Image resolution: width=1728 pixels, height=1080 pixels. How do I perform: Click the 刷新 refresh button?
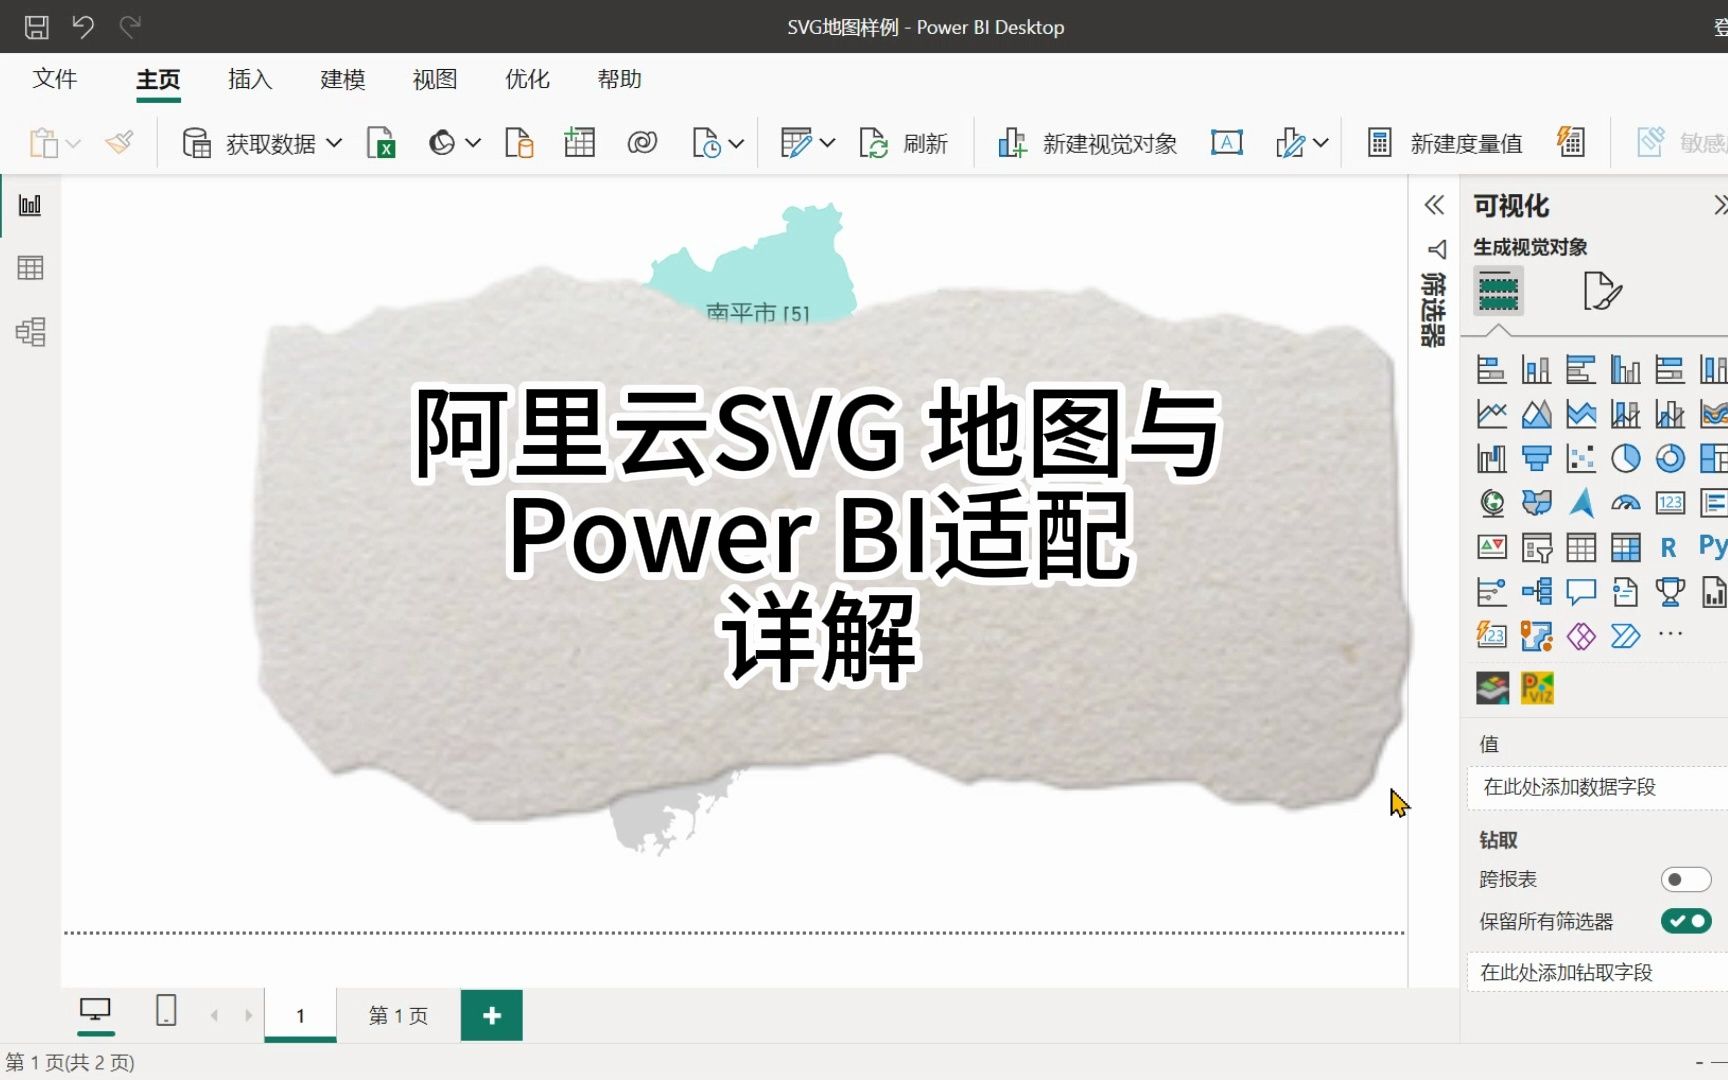(x=903, y=144)
